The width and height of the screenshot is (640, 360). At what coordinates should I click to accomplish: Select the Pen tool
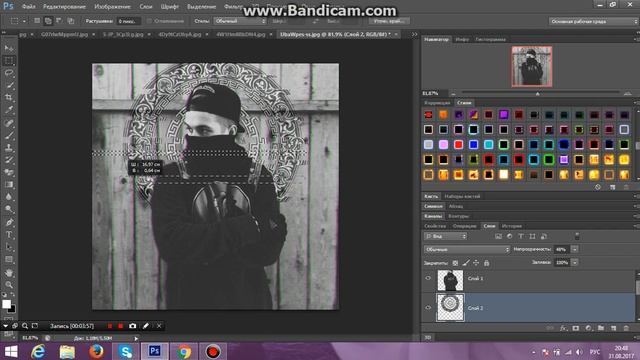[9, 222]
